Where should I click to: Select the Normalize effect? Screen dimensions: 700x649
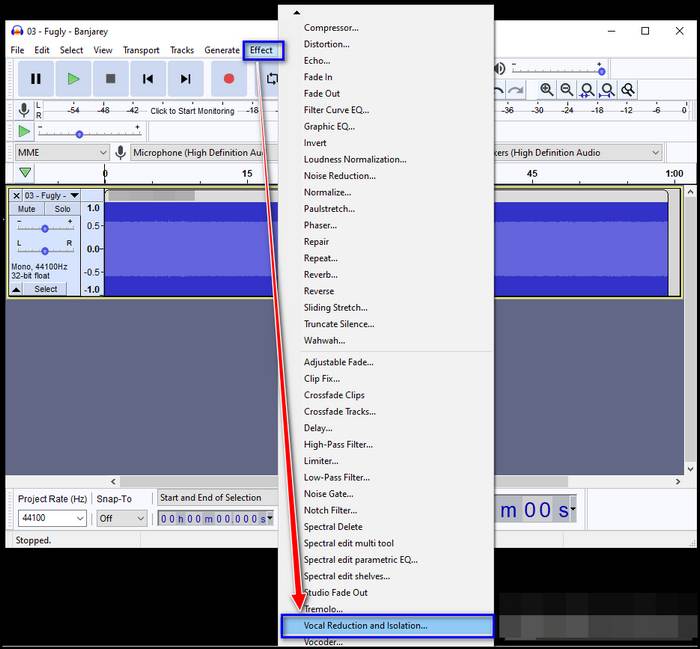click(x=386, y=192)
